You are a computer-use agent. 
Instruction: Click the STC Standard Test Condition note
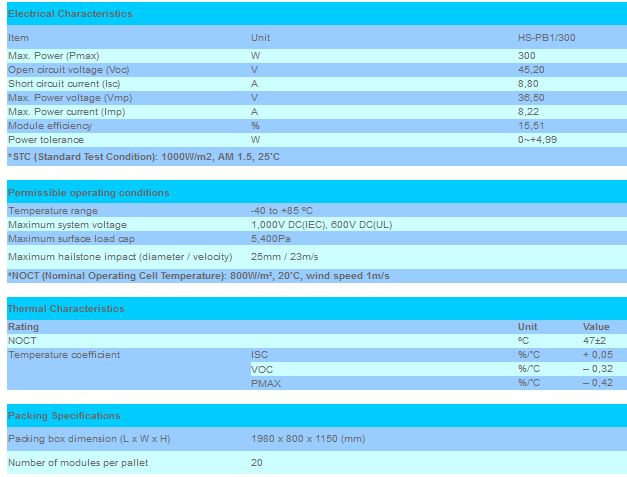[144, 157]
